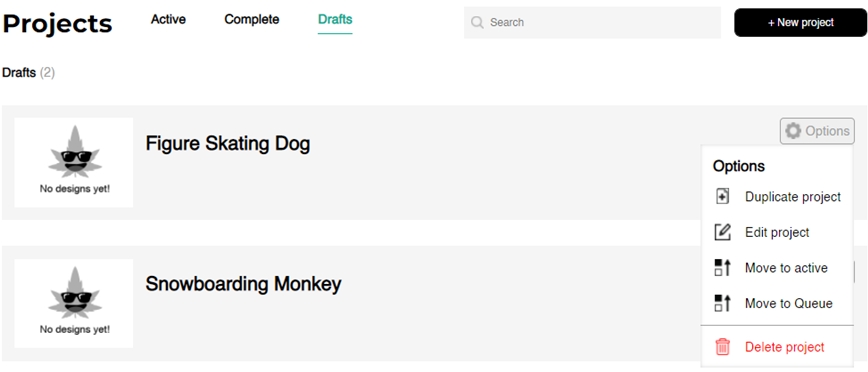The image size is (868, 372).
Task: Open the Snowboarding Monkey project title
Action: point(243,284)
